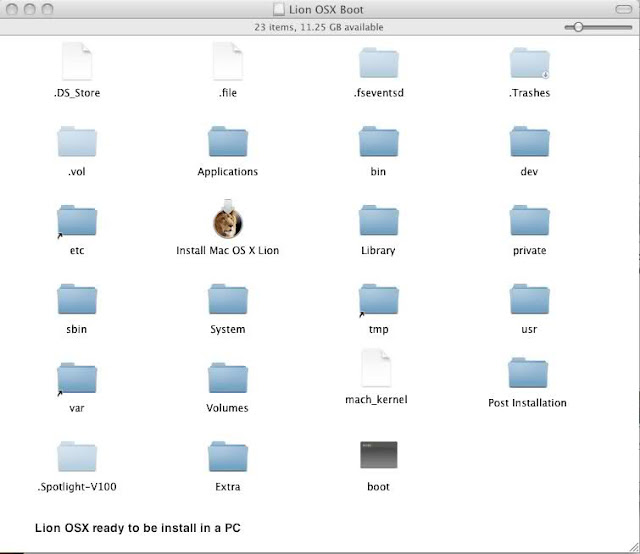Click the window minimize button
Viewport: 640px width, 554px height.
coord(29,9)
